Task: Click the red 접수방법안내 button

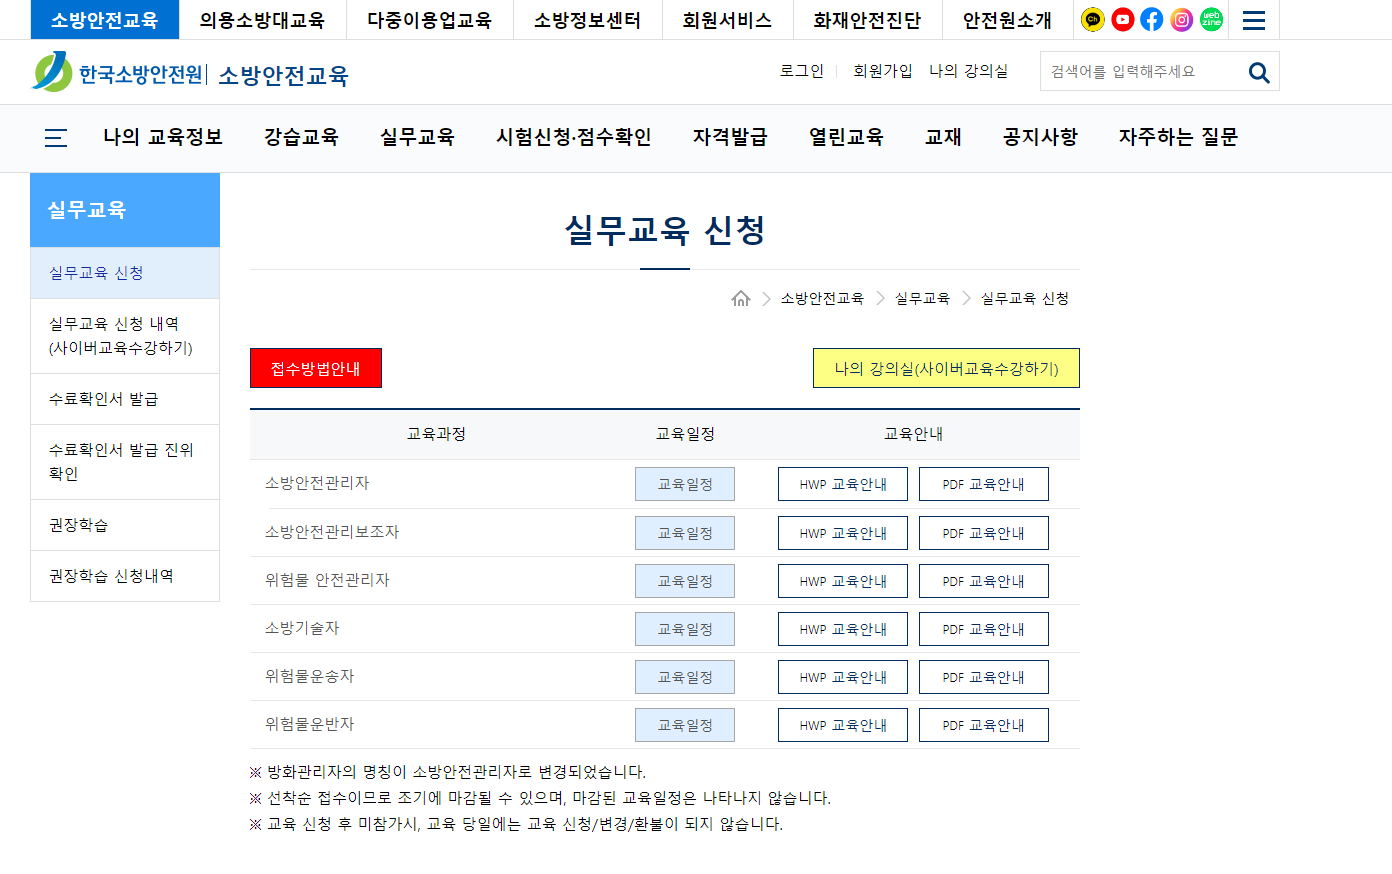Action: [x=316, y=368]
